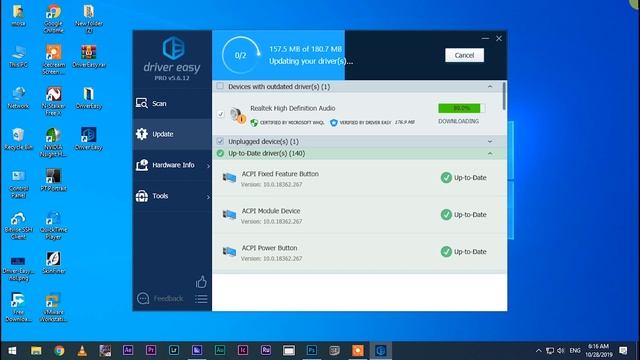This screenshot has height=360, width=640.
Task: Click the Microsoft WHQL certified shield icon
Action: click(254, 122)
